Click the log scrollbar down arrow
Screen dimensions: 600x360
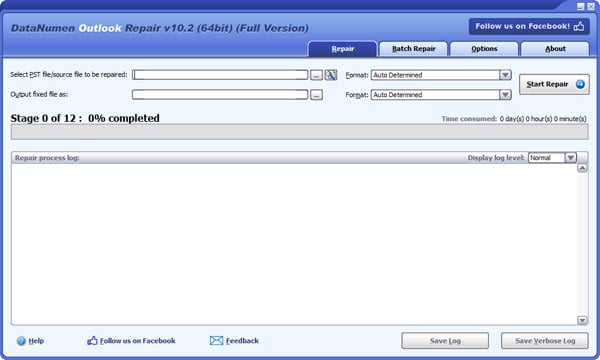[582, 320]
